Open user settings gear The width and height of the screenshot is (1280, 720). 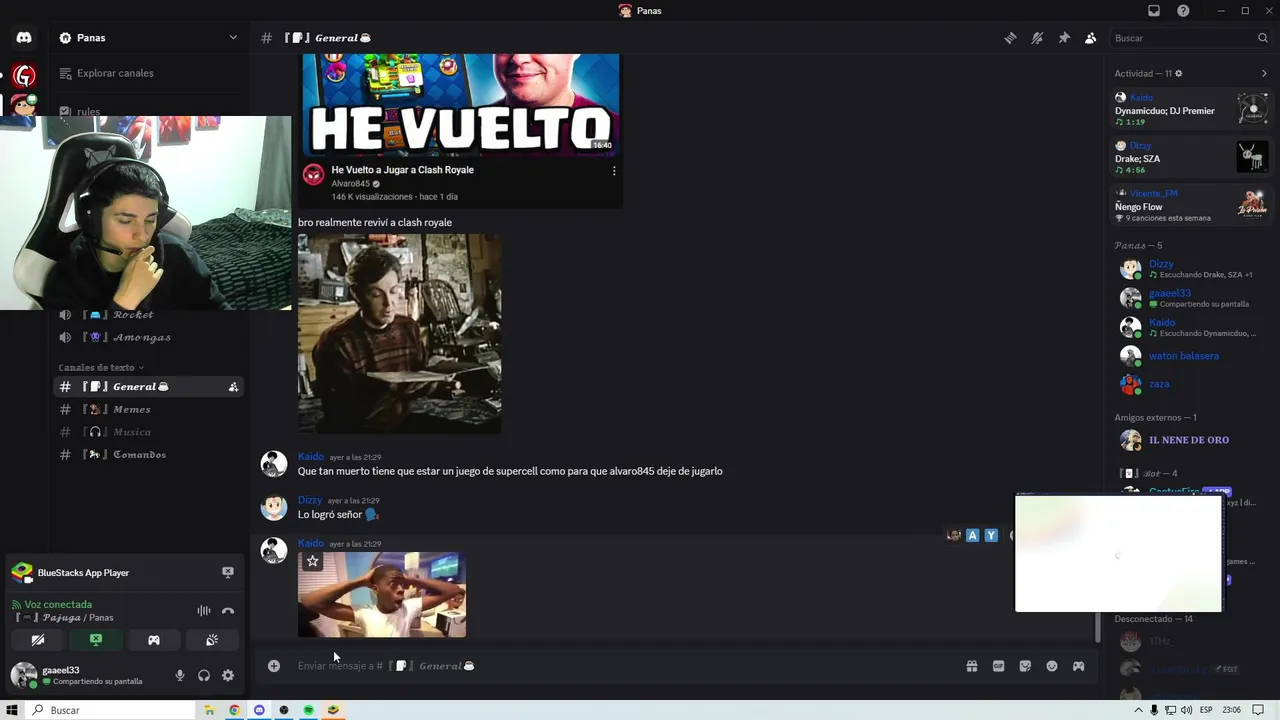coord(228,676)
